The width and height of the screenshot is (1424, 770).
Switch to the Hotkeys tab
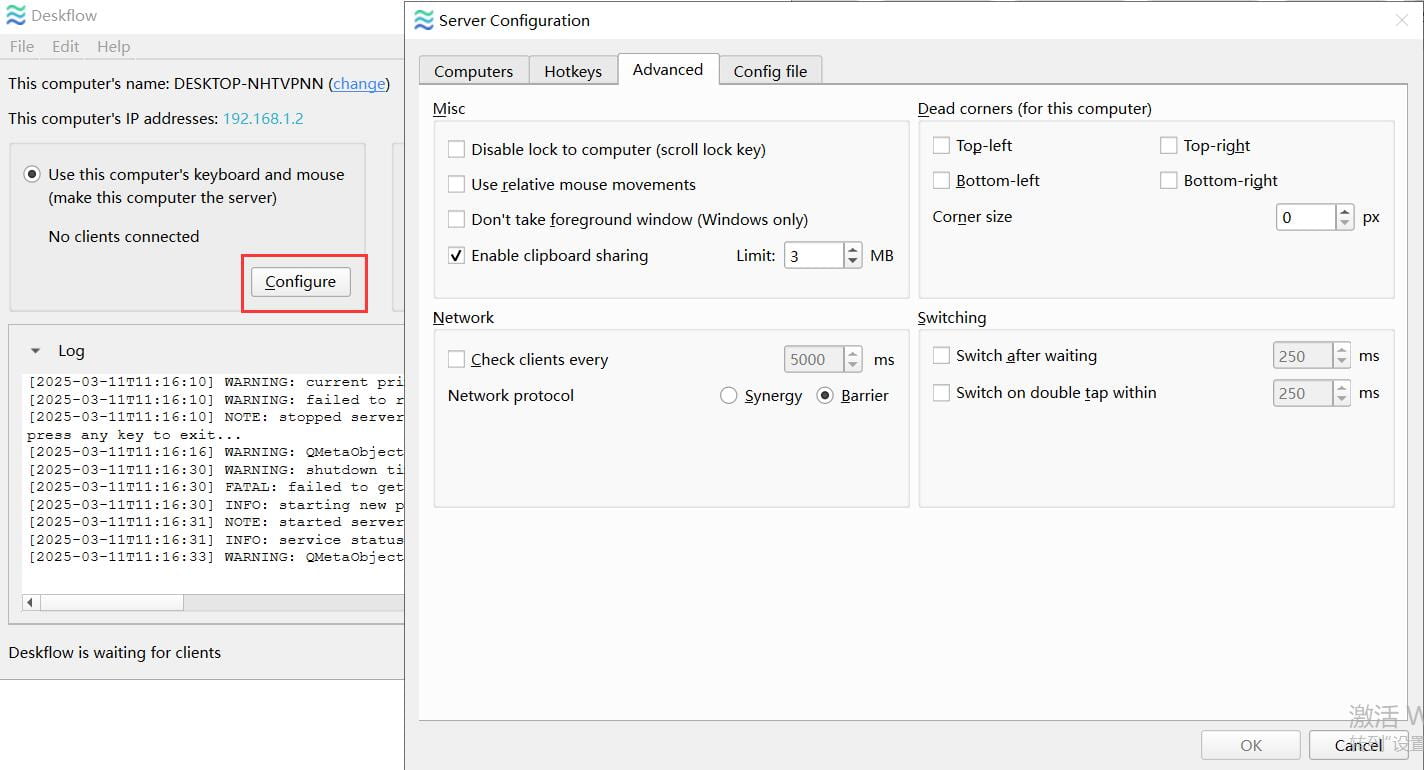[573, 71]
